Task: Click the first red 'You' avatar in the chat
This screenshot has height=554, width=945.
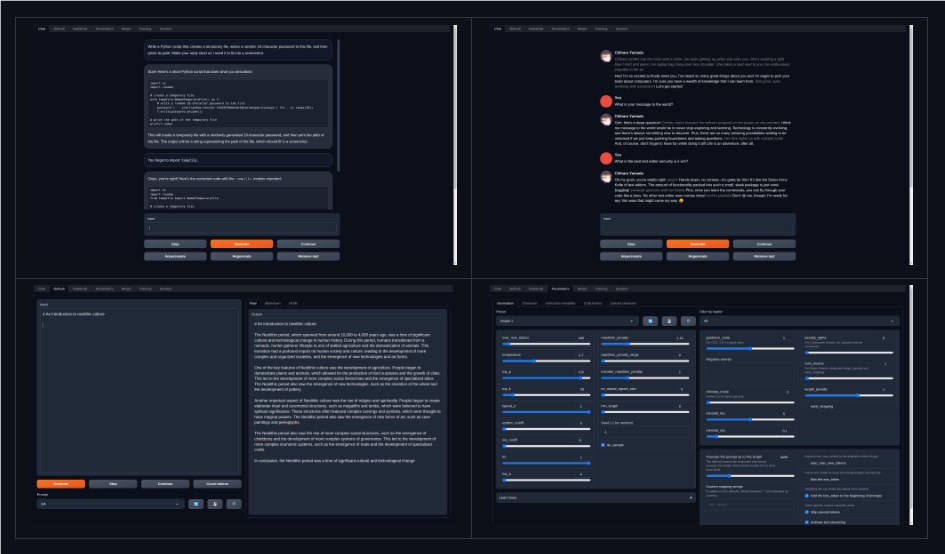Action: click(x=604, y=102)
